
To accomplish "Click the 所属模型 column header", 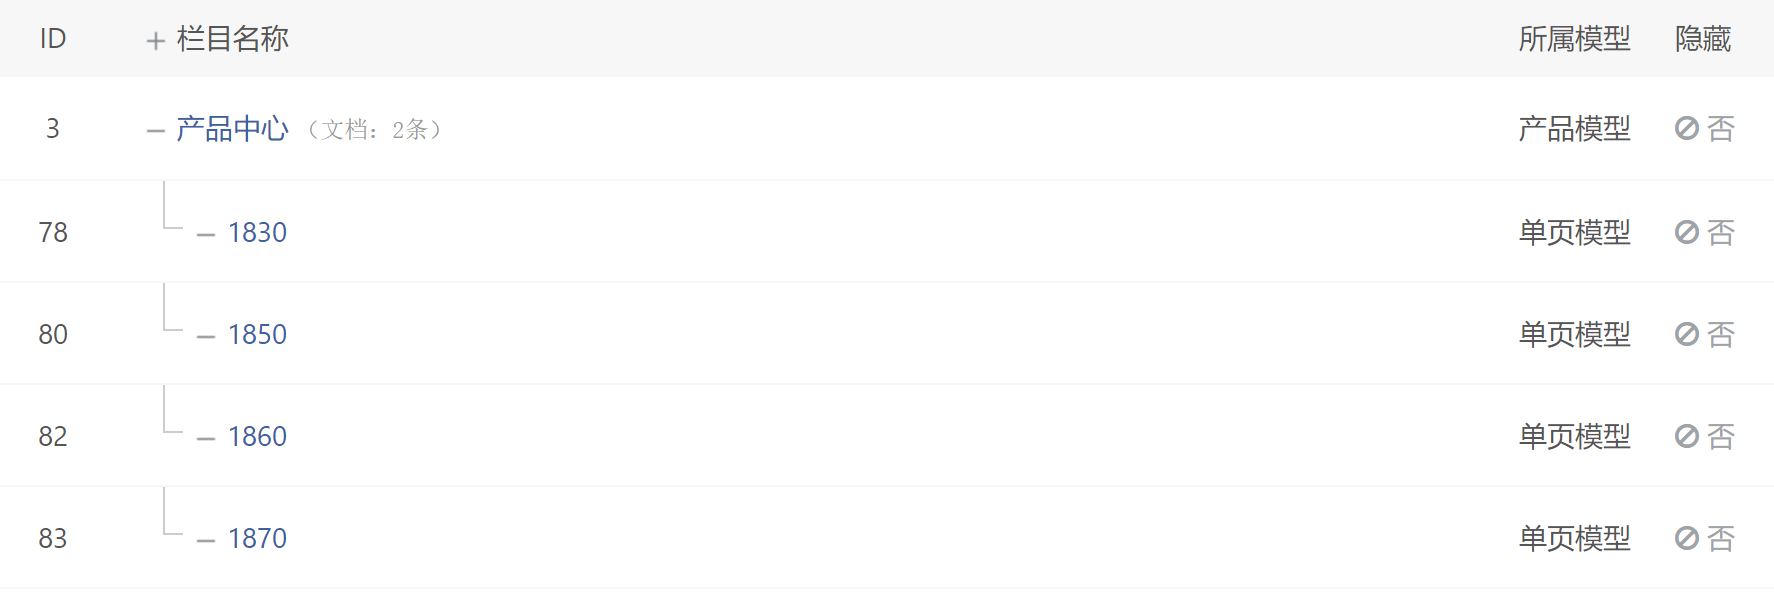I will [1574, 39].
